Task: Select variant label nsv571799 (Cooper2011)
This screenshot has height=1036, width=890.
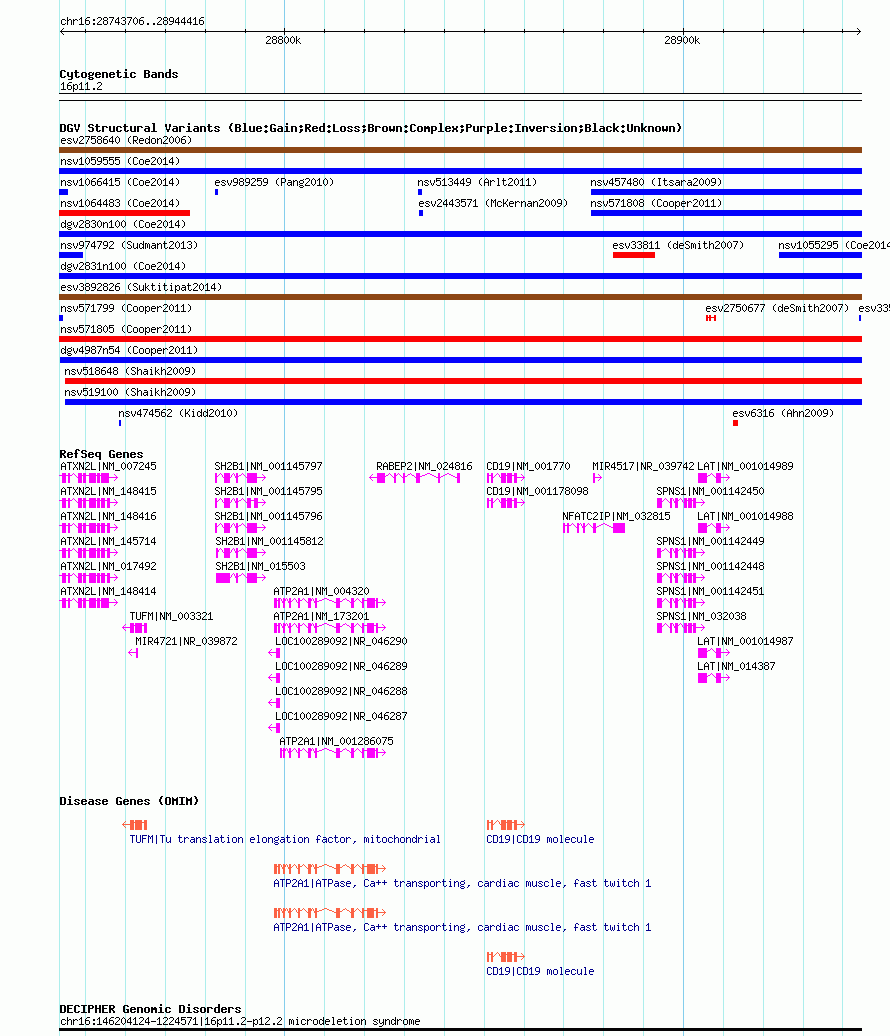Action: 126,309
